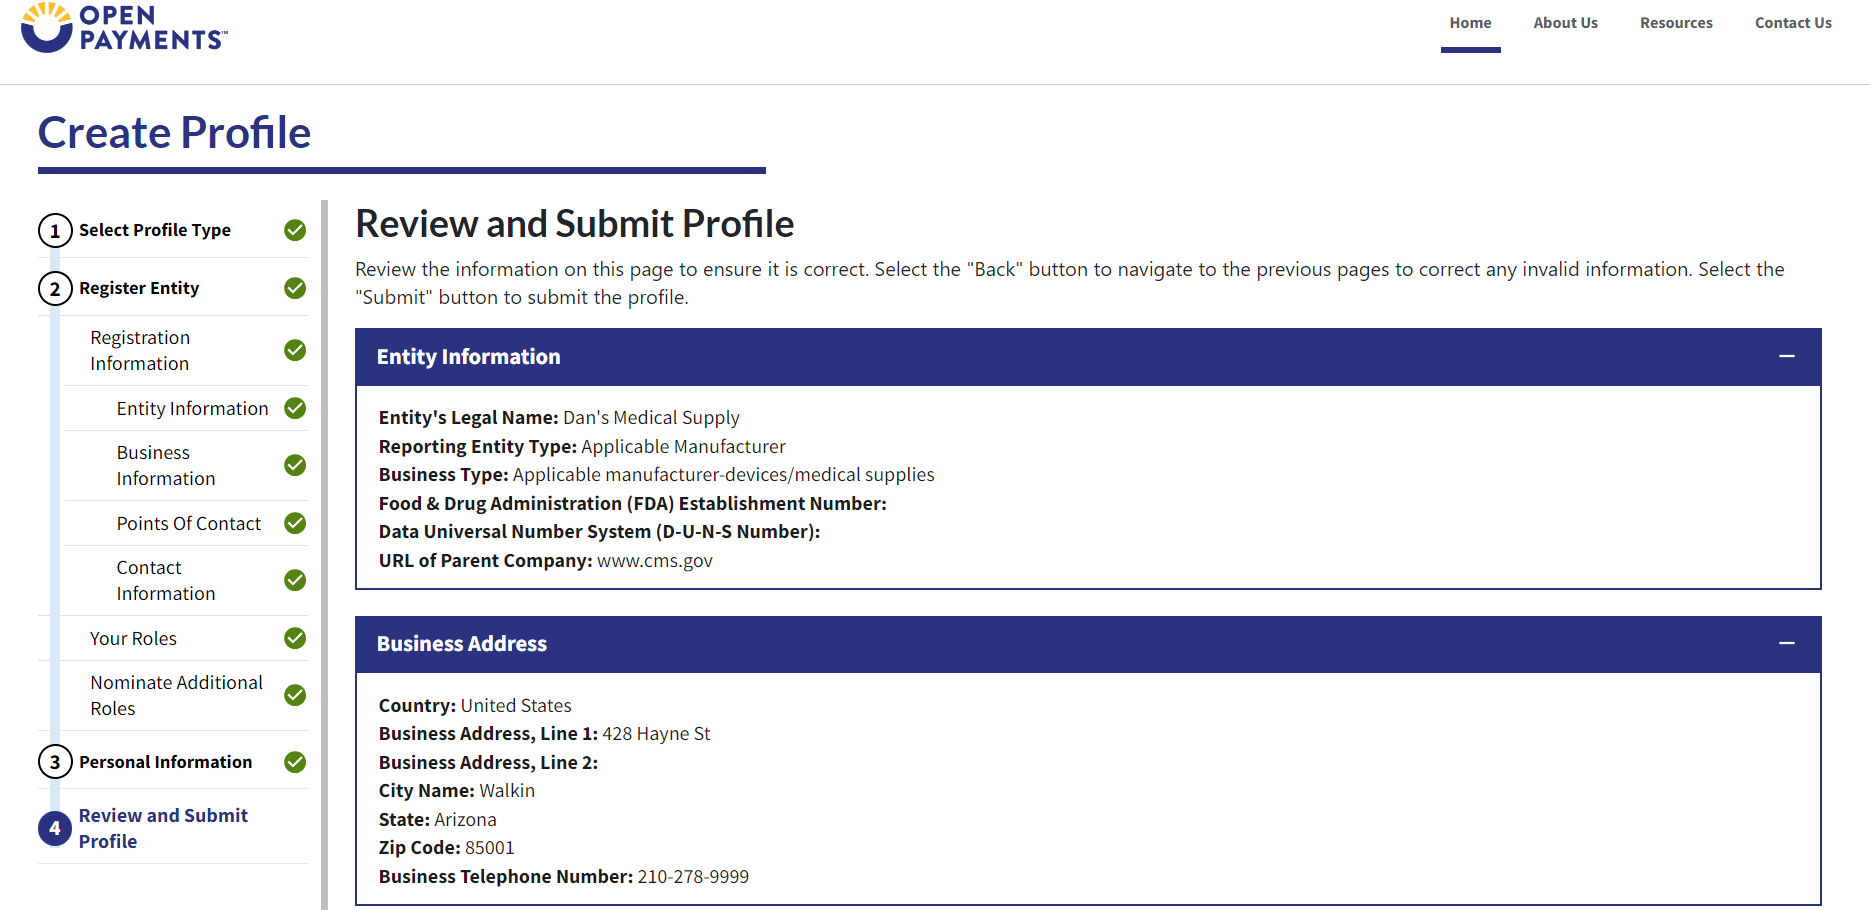Click green checkmark beside Points Of Contact
Viewport: 1870px width, 910px height.
295,523
